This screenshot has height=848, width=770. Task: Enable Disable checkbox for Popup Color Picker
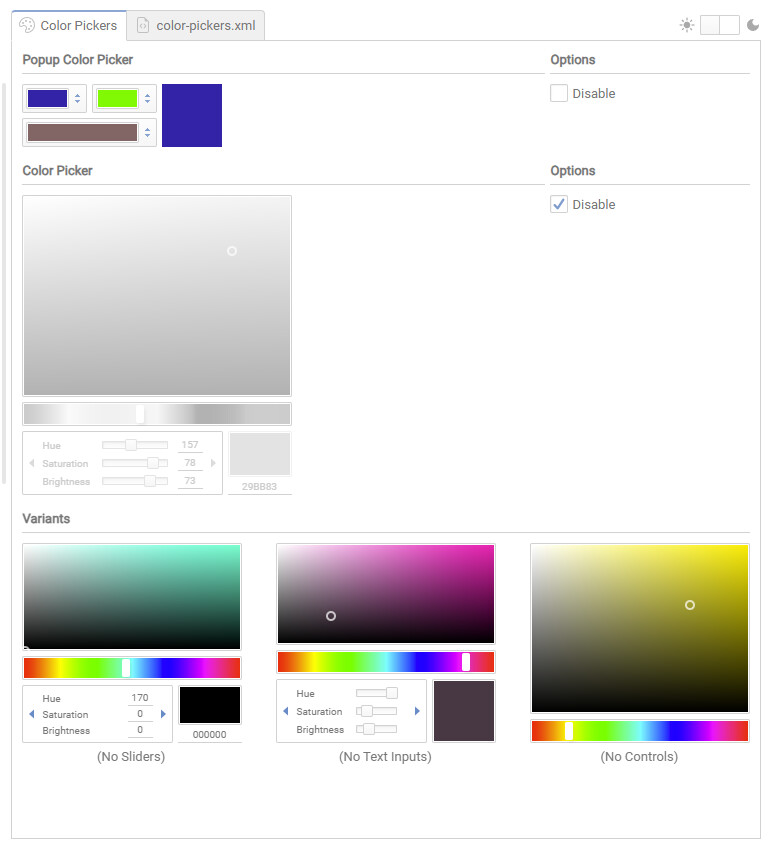(x=559, y=93)
